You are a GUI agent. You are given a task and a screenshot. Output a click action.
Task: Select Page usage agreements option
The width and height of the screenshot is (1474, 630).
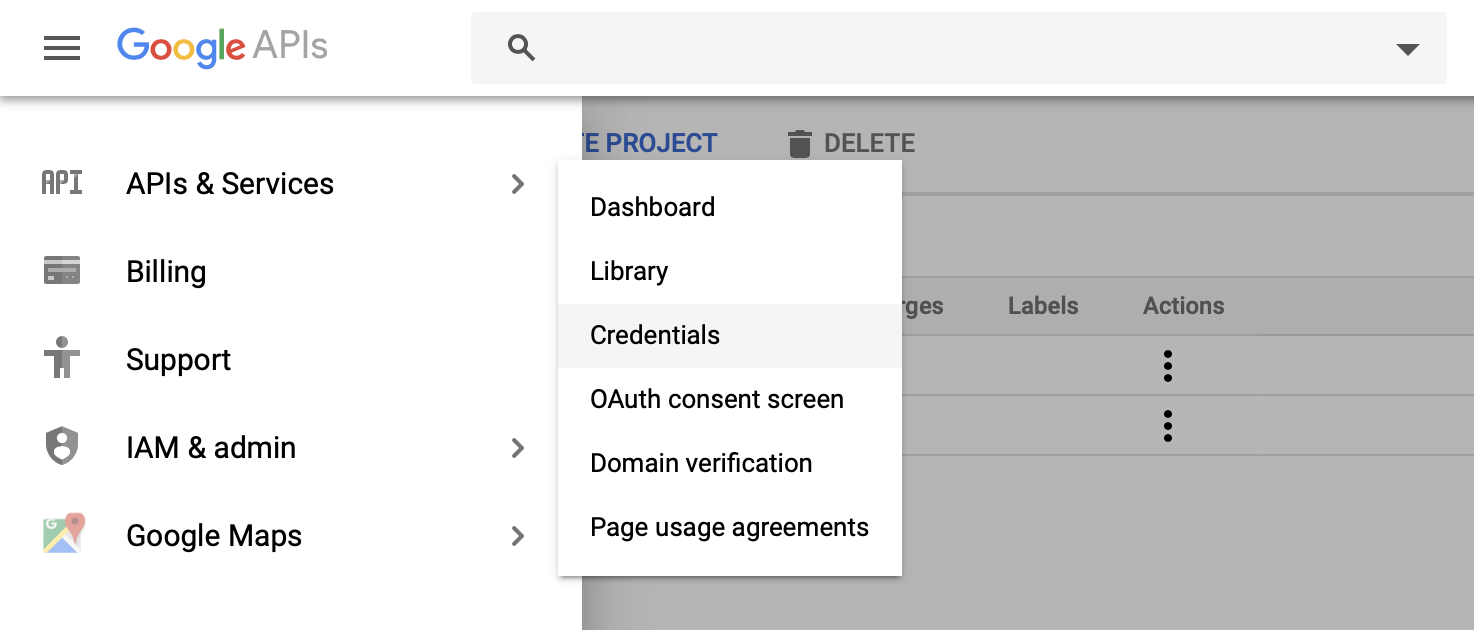pyautogui.click(x=730, y=527)
